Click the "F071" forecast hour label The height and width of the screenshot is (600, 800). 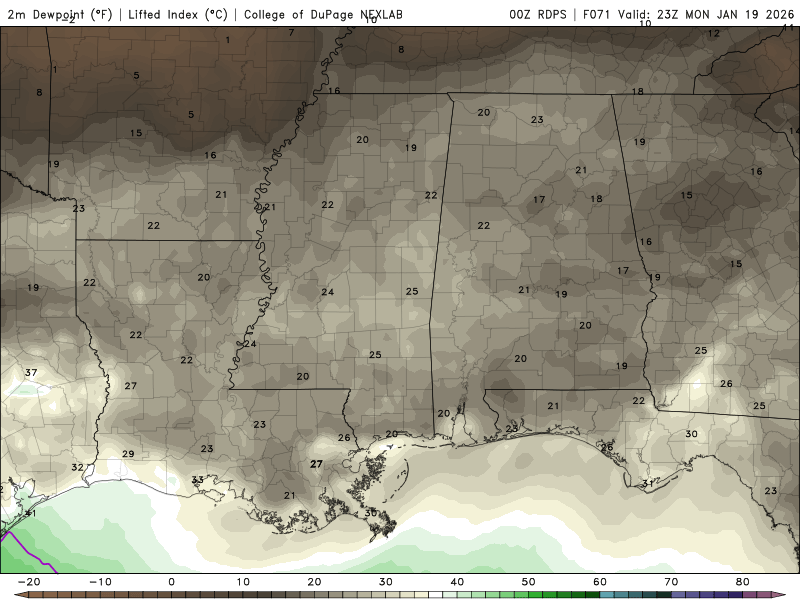[597, 14]
